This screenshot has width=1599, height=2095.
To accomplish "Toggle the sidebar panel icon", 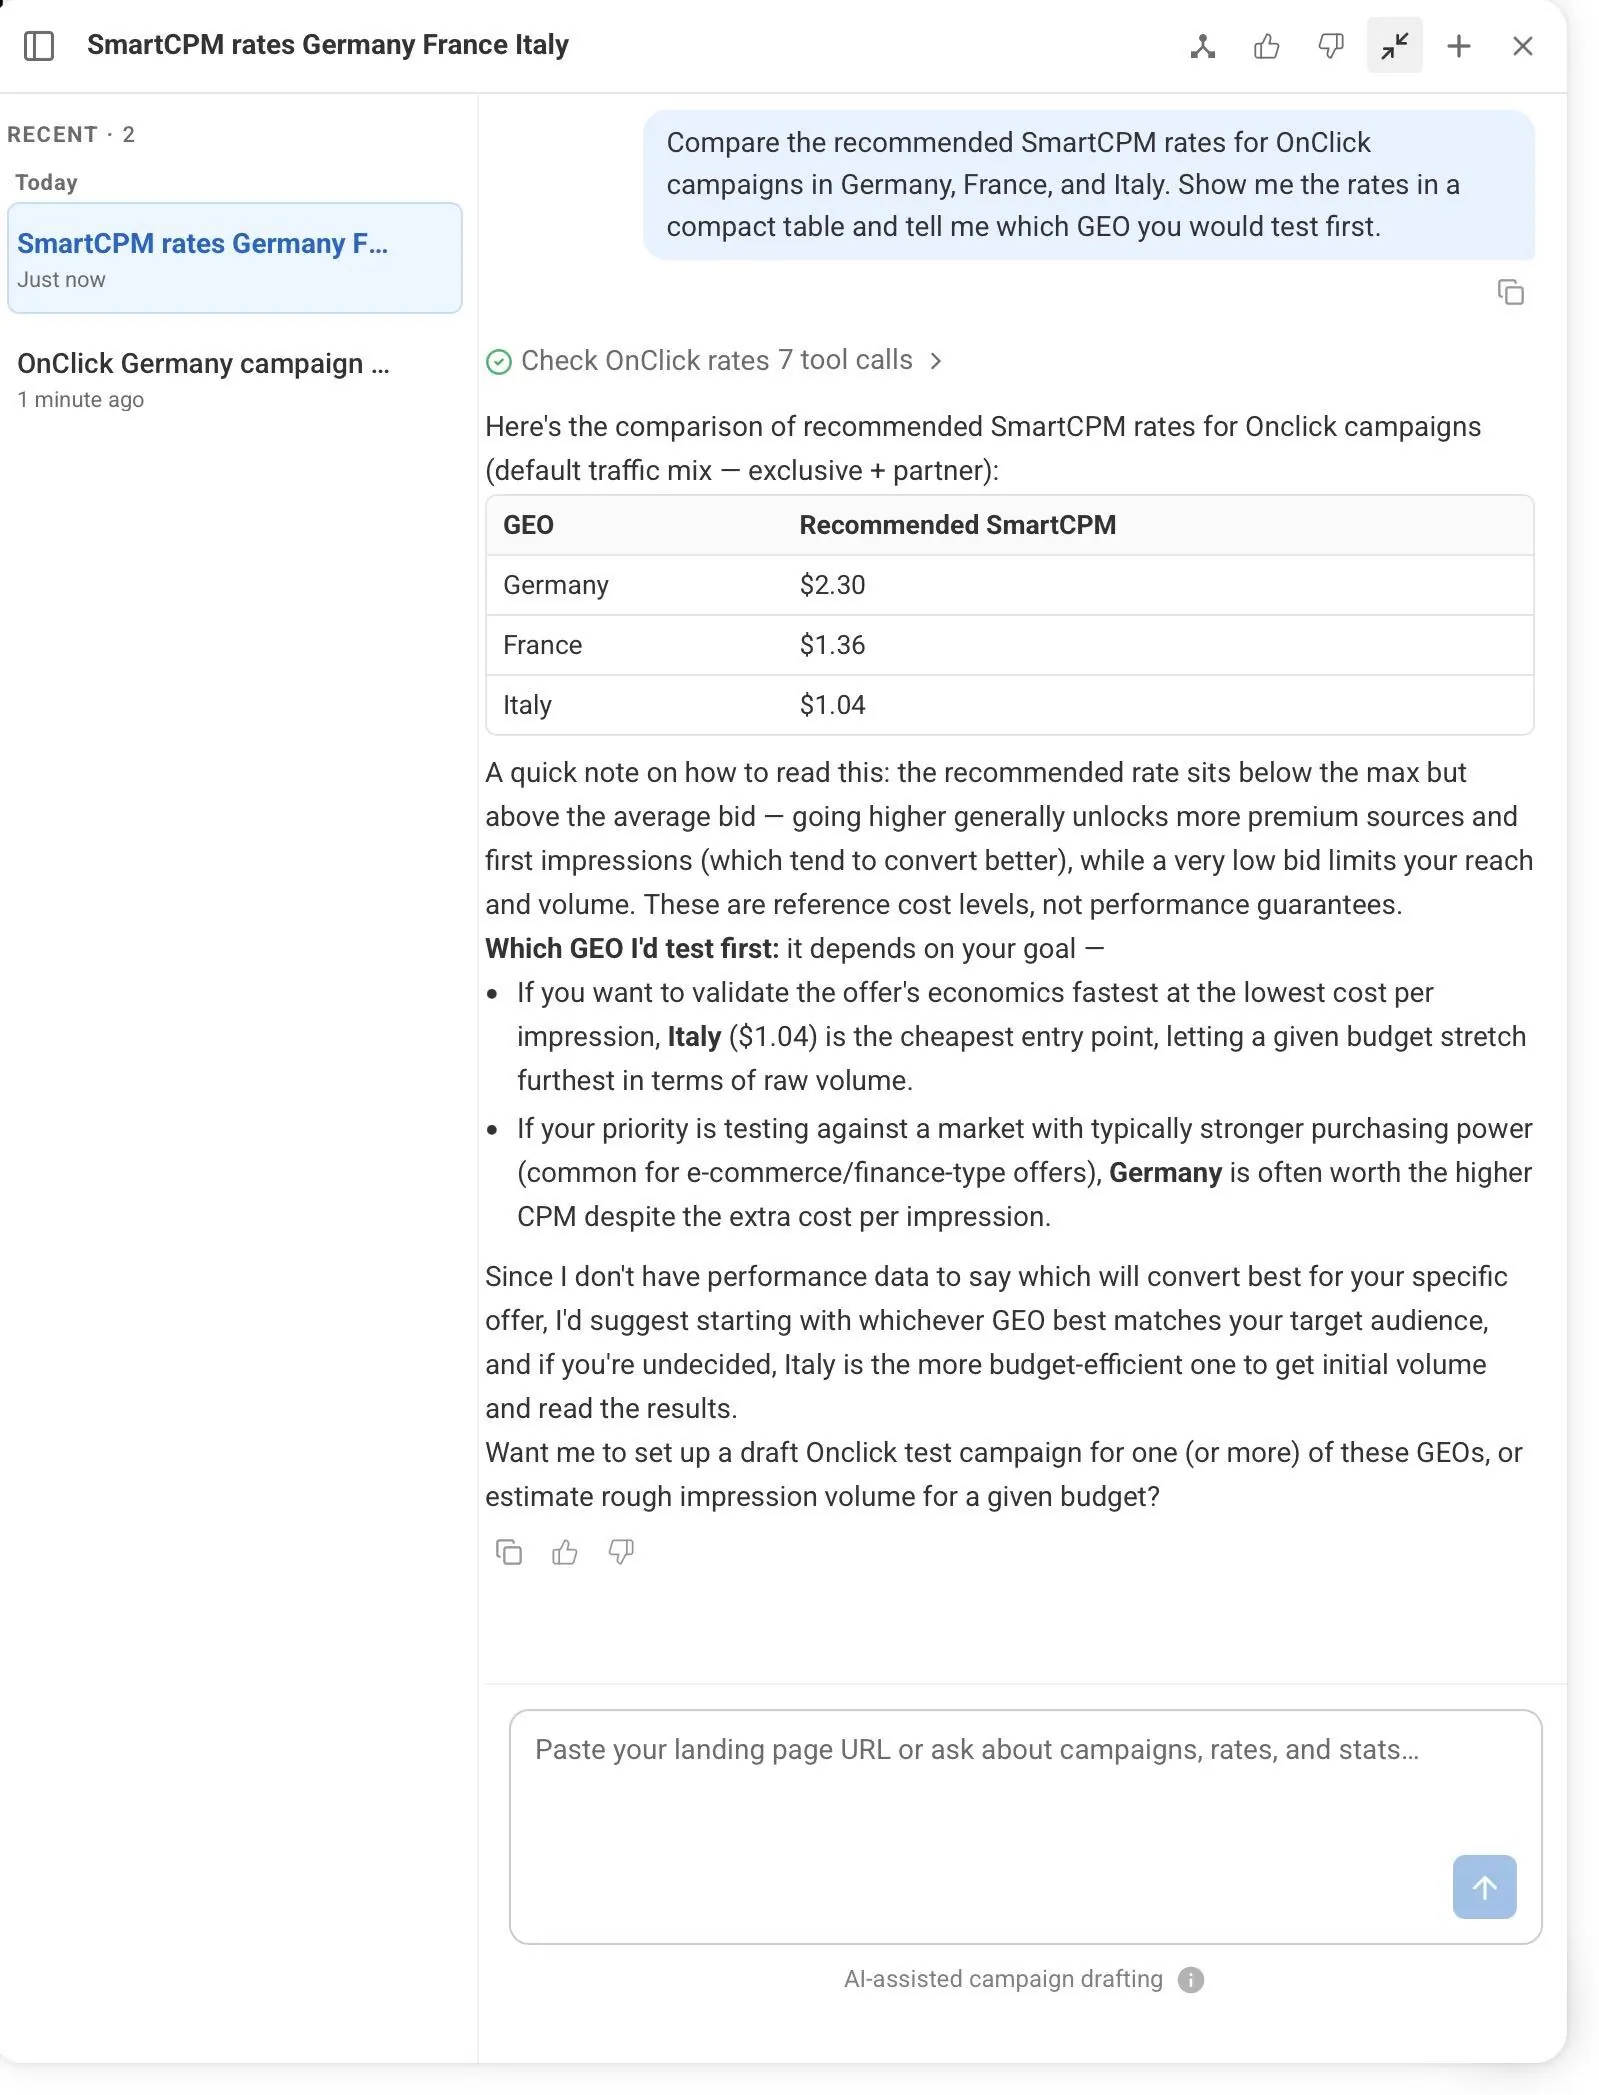I will tap(38, 46).
